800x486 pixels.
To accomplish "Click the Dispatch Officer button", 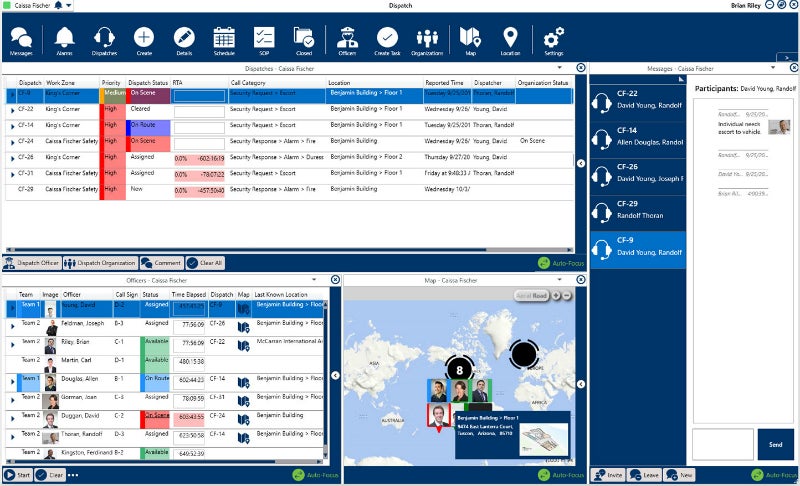I will click(x=32, y=263).
